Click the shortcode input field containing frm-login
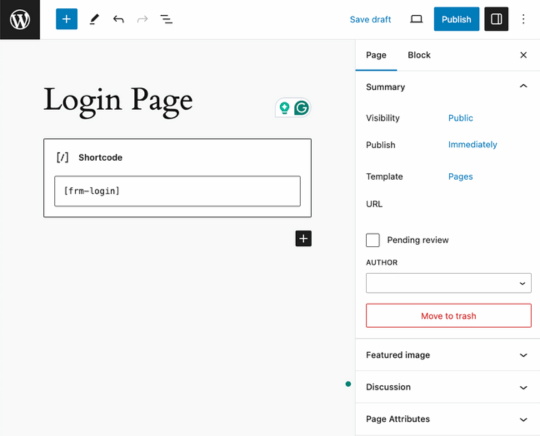 pyautogui.click(x=177, y=191)
